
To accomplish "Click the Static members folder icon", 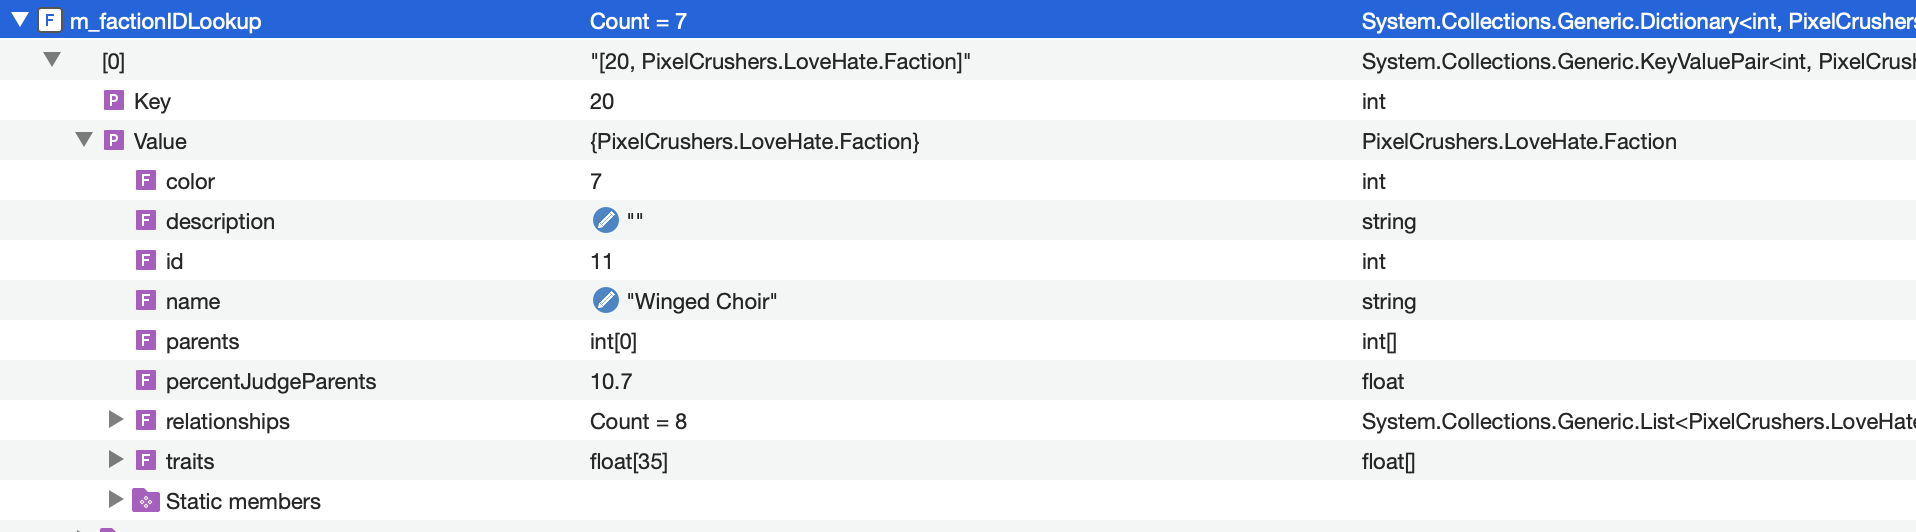I will pos(146,500).
